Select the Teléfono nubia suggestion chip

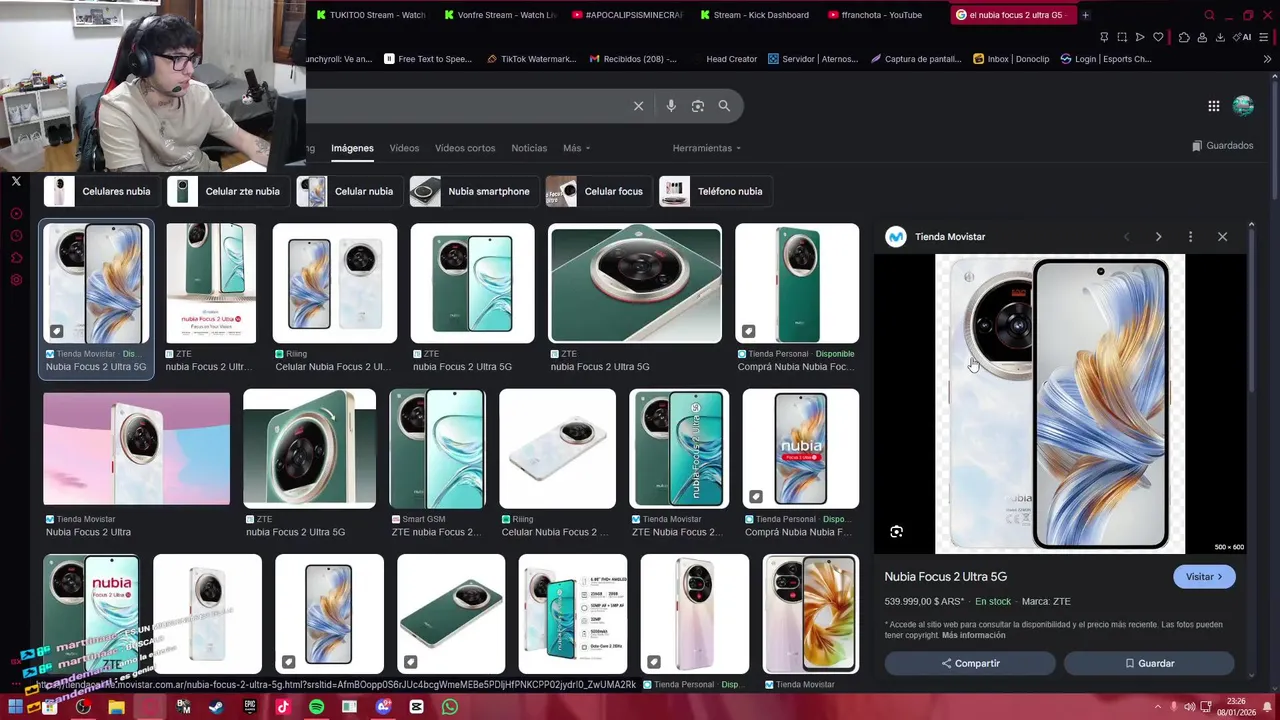click(716, 191)
